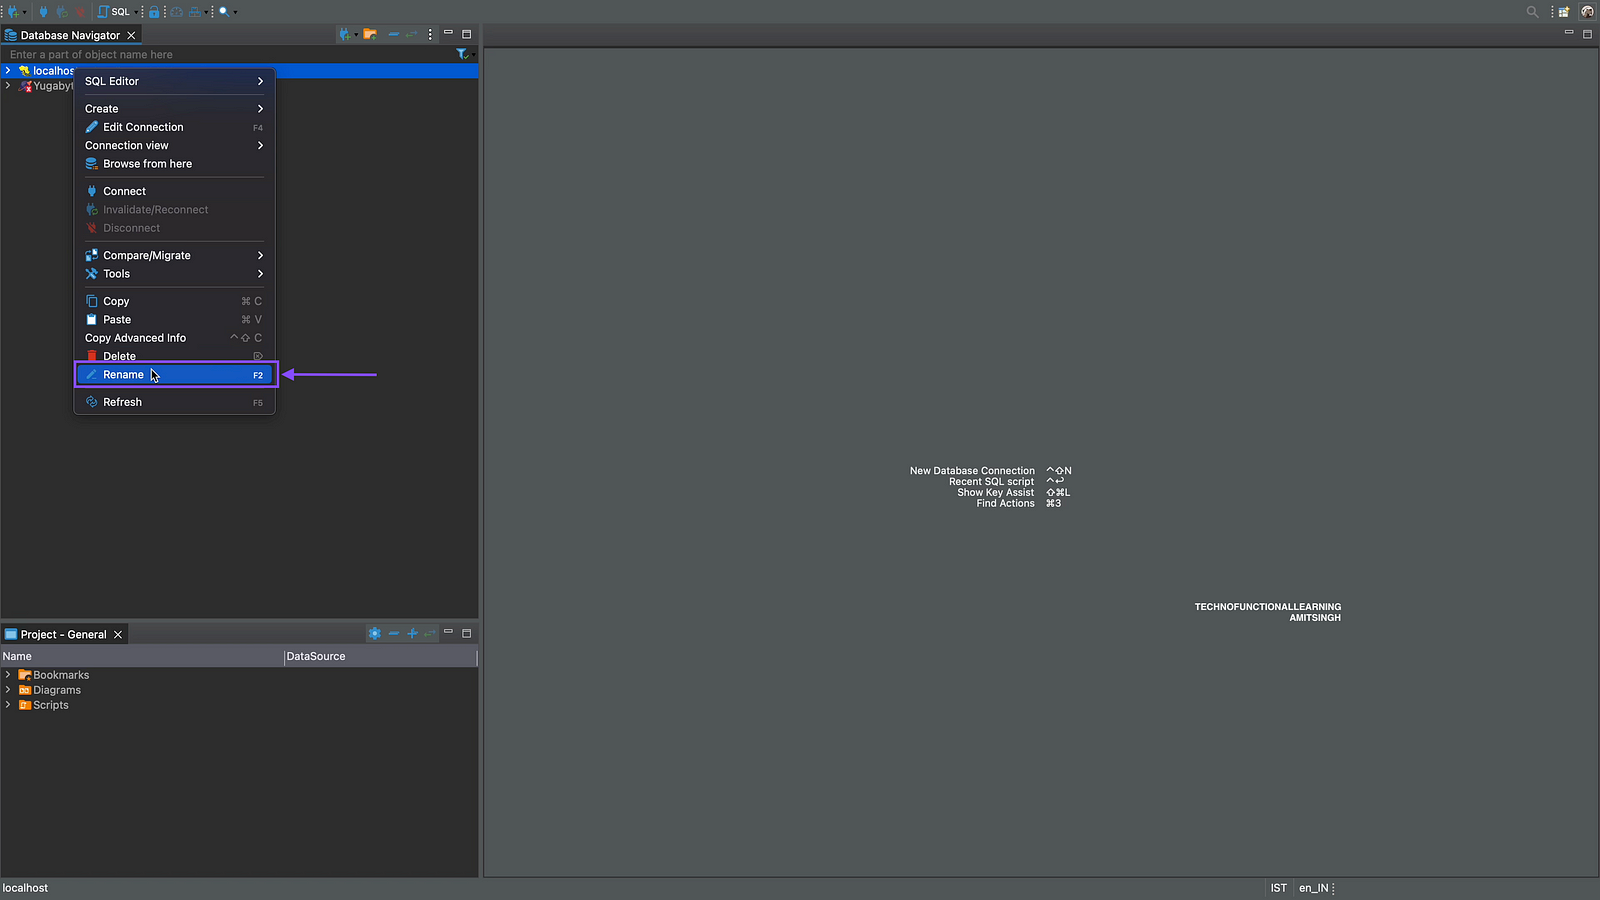Expand the Bookmarks folder
Image resolution: width=1600 pixels, height=900 pixels.
8,675
